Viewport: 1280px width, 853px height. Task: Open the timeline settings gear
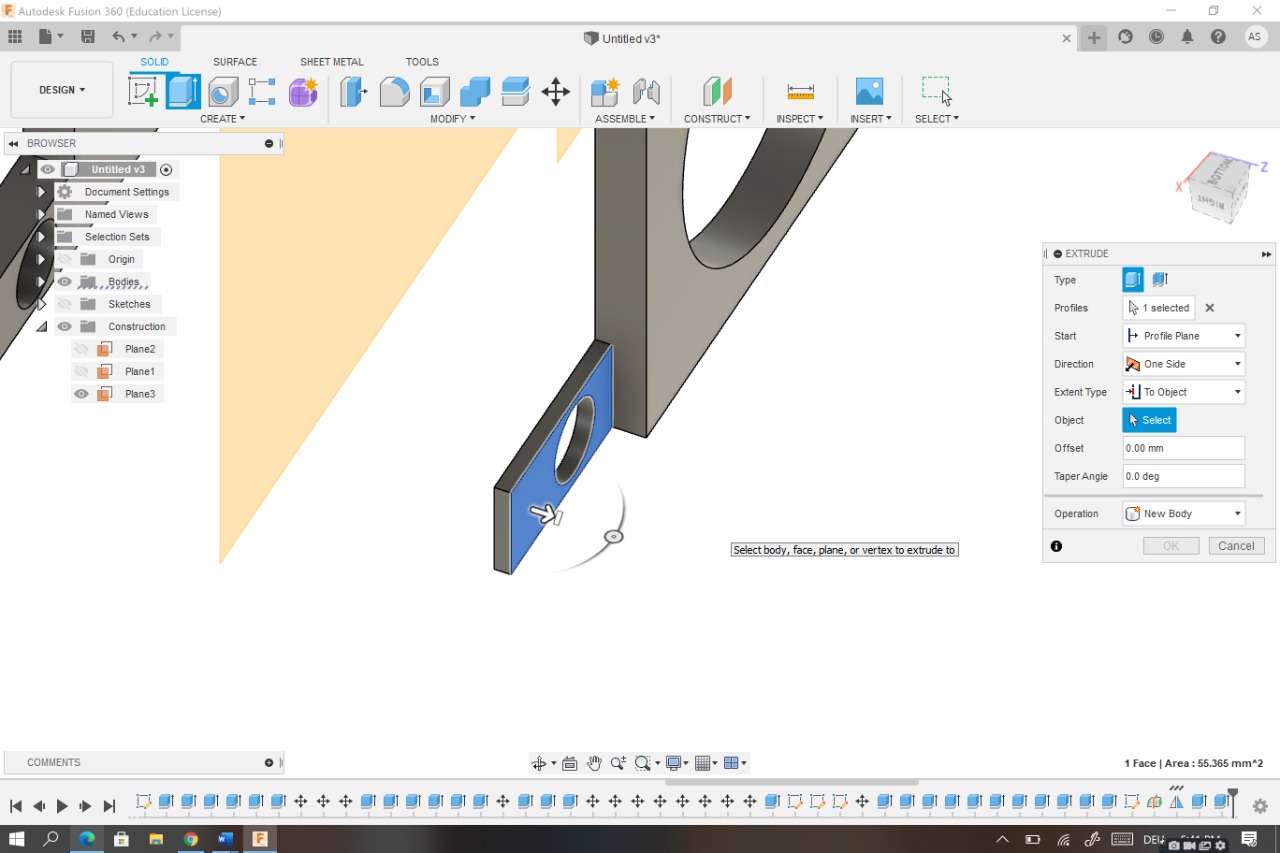(x=1260, y=805)
